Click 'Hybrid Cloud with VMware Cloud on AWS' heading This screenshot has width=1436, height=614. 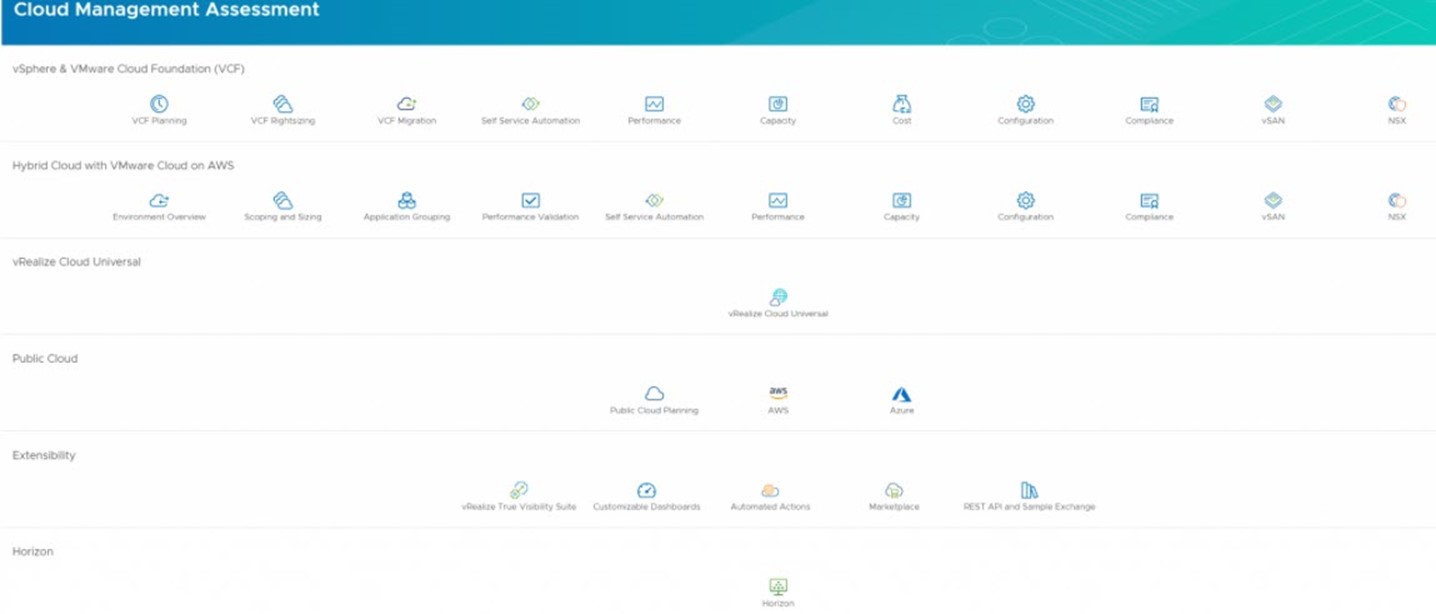tap(123, 165)
